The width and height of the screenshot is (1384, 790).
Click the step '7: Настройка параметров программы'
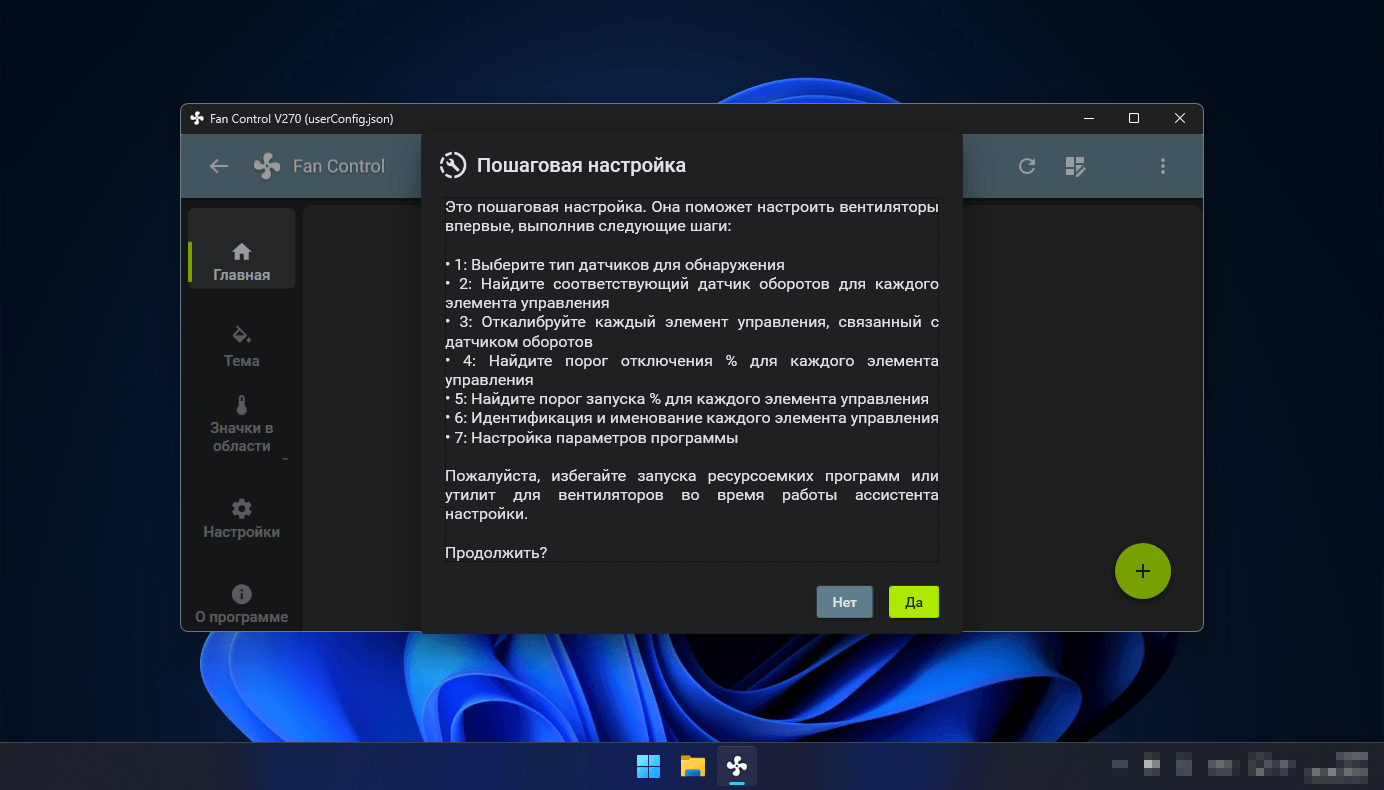click(x=592, y=438)
